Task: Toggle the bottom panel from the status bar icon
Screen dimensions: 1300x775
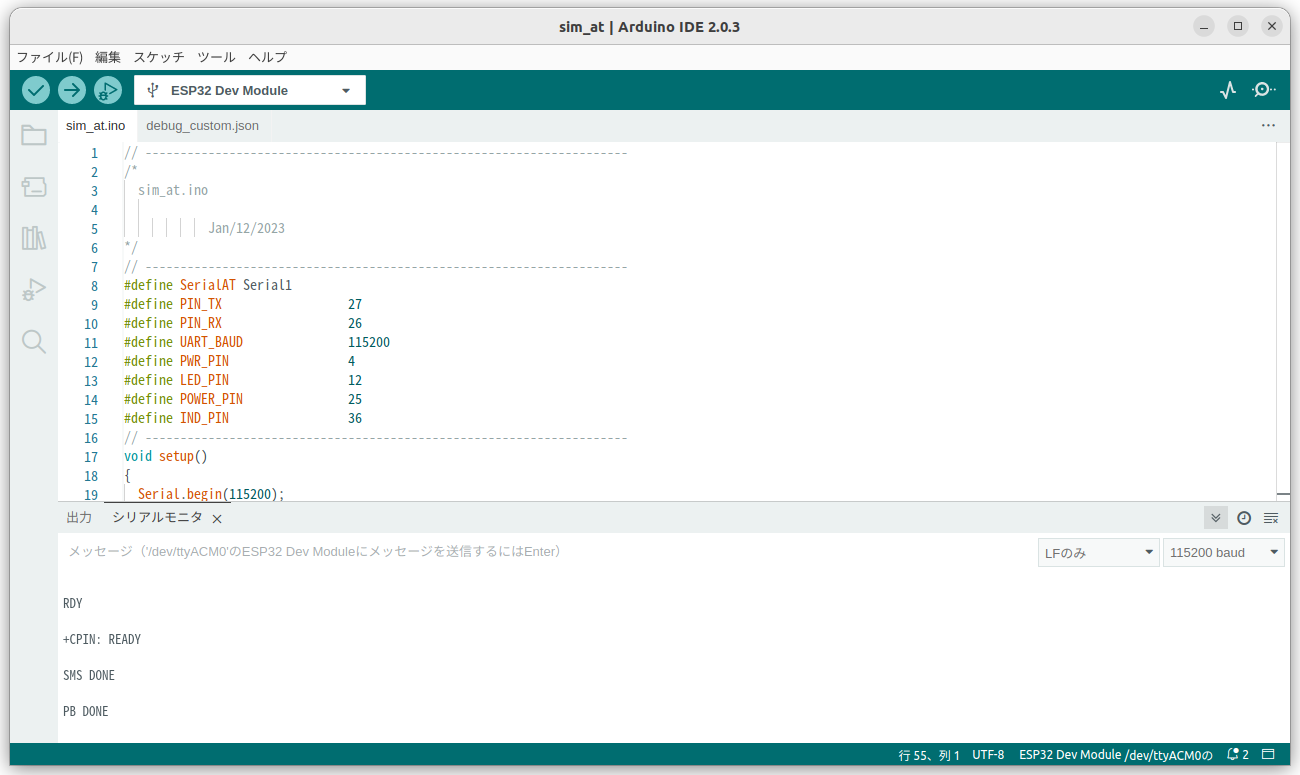Action: 1268,755
